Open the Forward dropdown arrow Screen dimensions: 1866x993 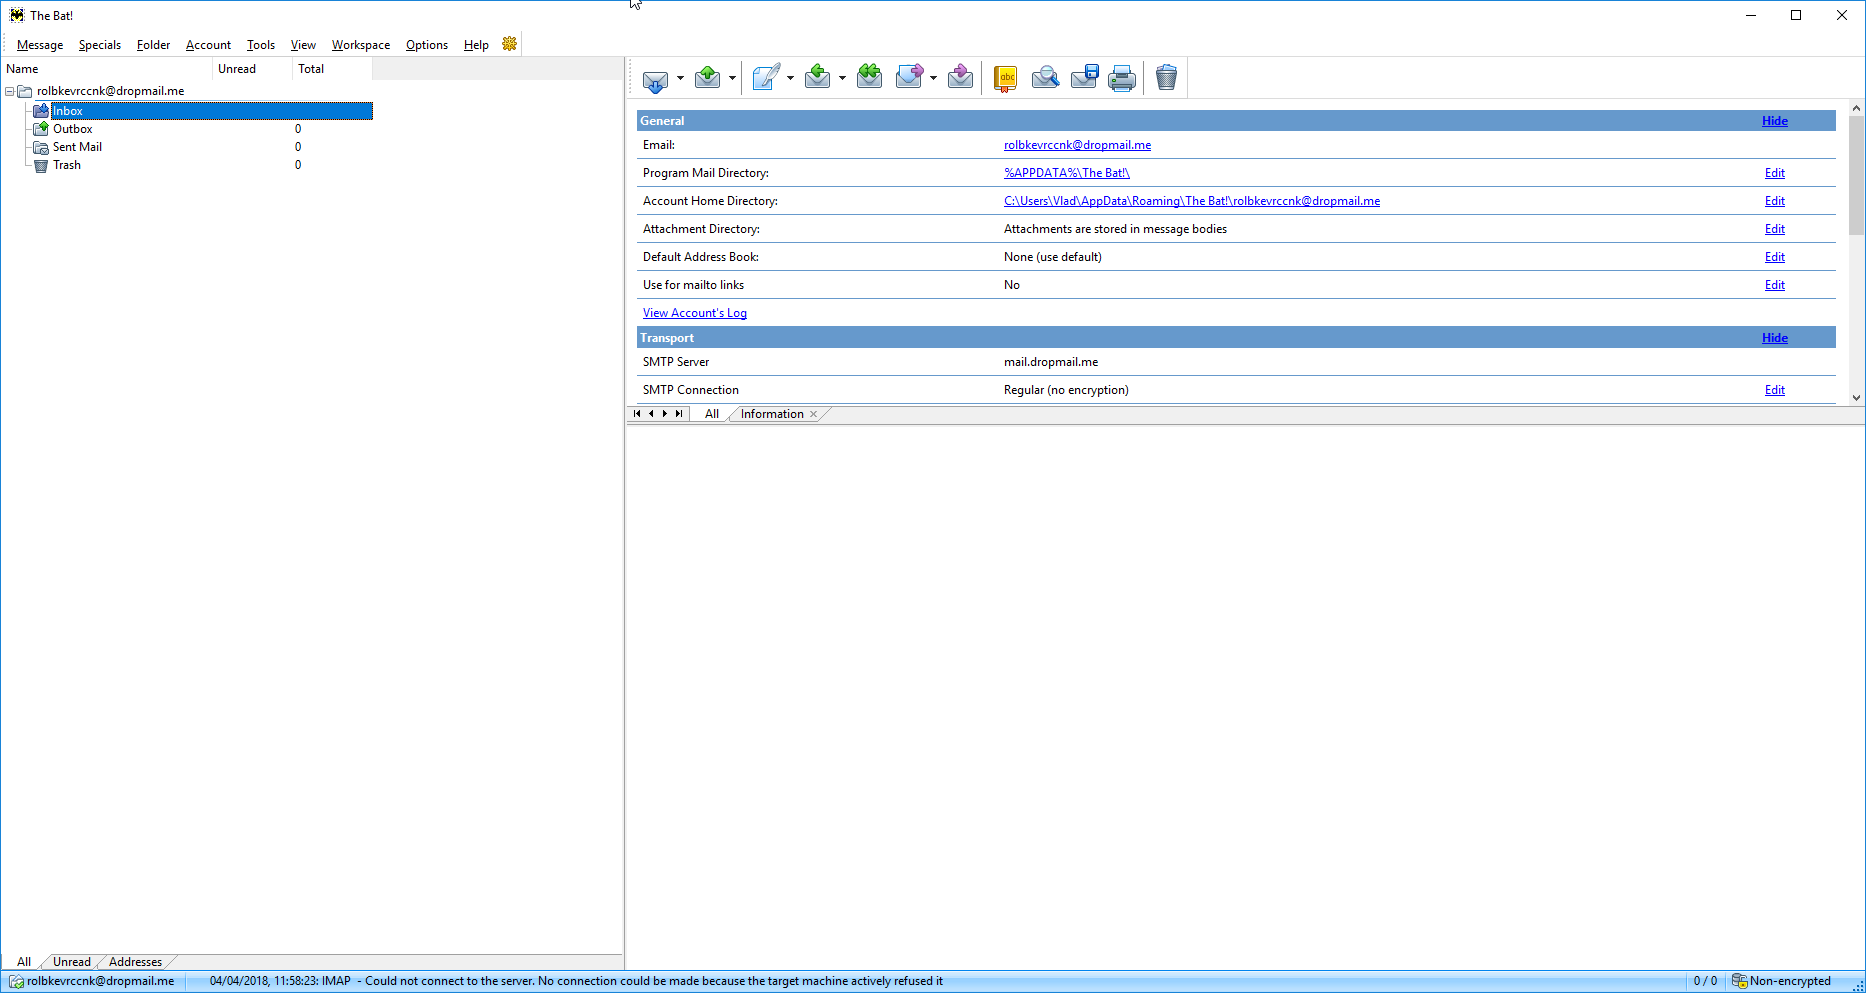click(933, 78)
